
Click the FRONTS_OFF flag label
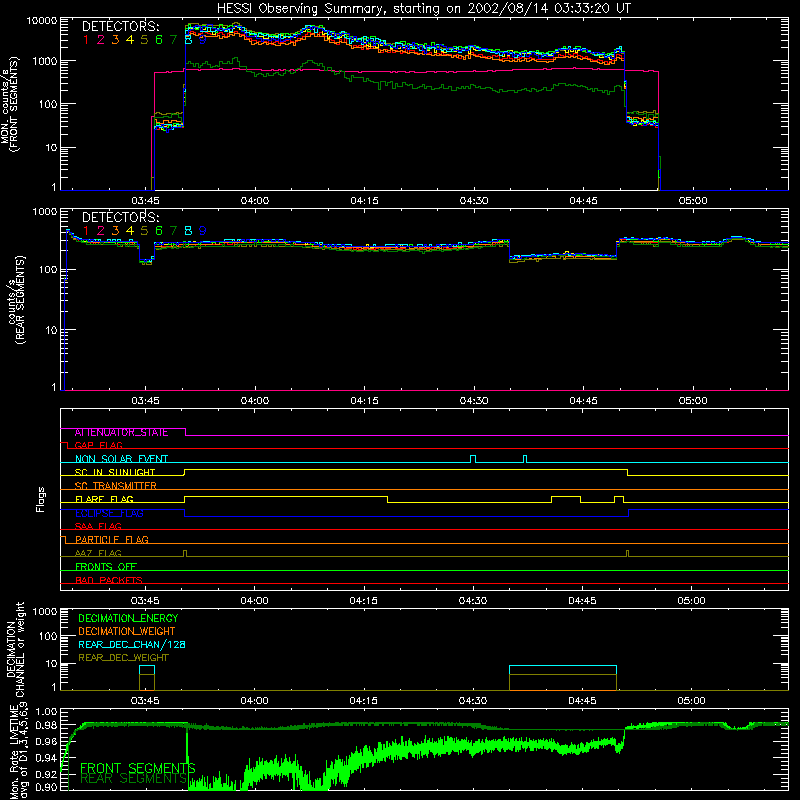point(106,566)
